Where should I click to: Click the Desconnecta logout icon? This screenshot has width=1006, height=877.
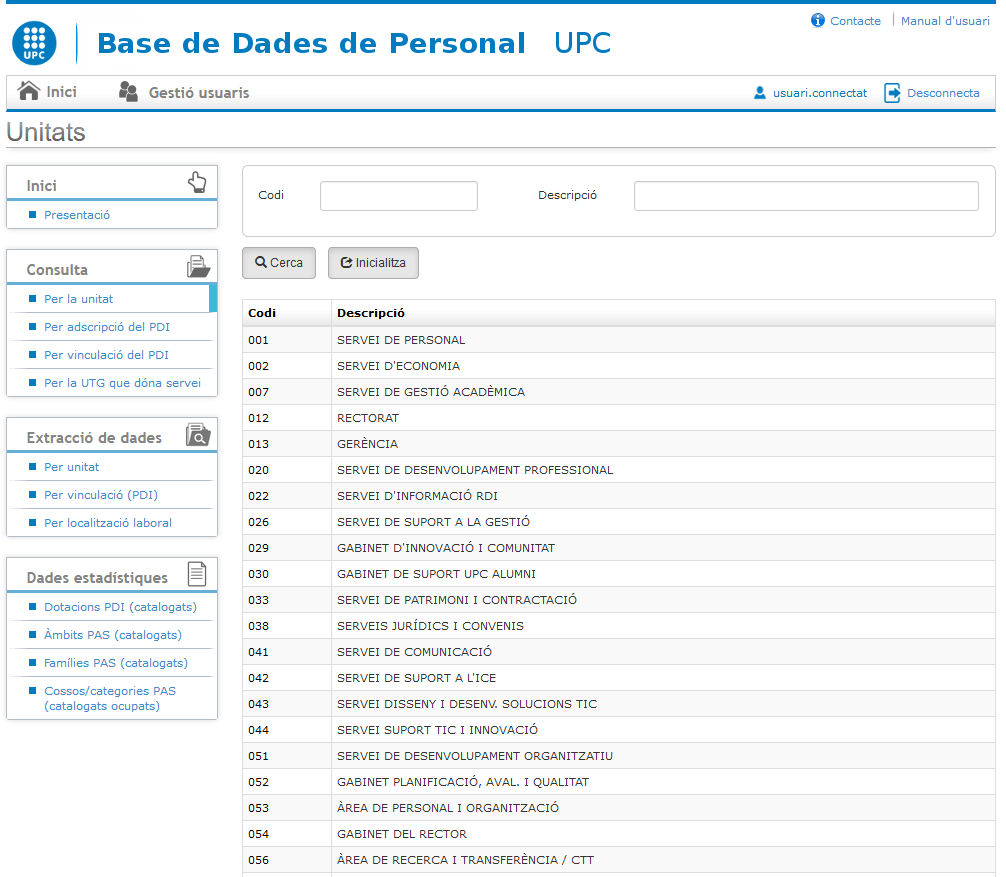tap(892, 93)
